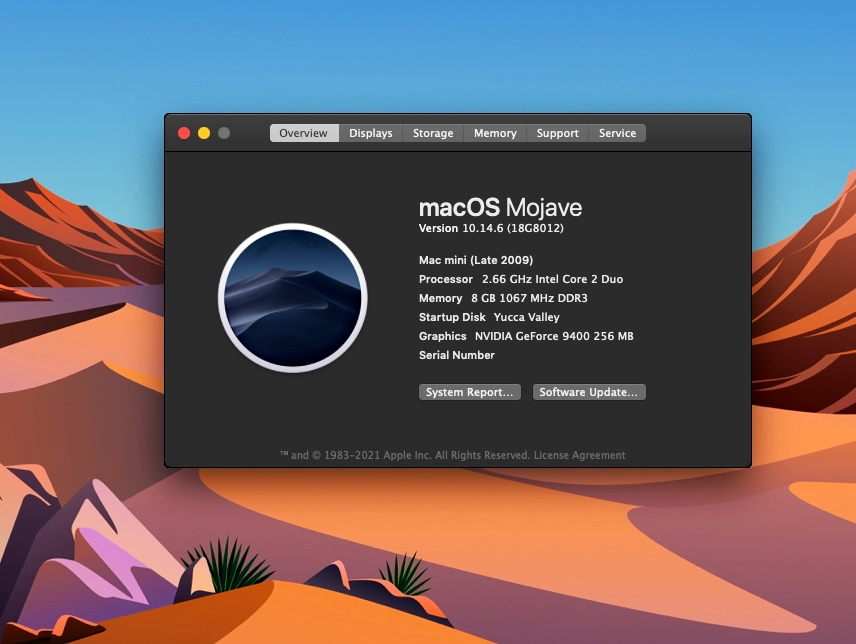Click the Apple copyright notice text
This screenshot has width=856, height=644.
point(405,455)
